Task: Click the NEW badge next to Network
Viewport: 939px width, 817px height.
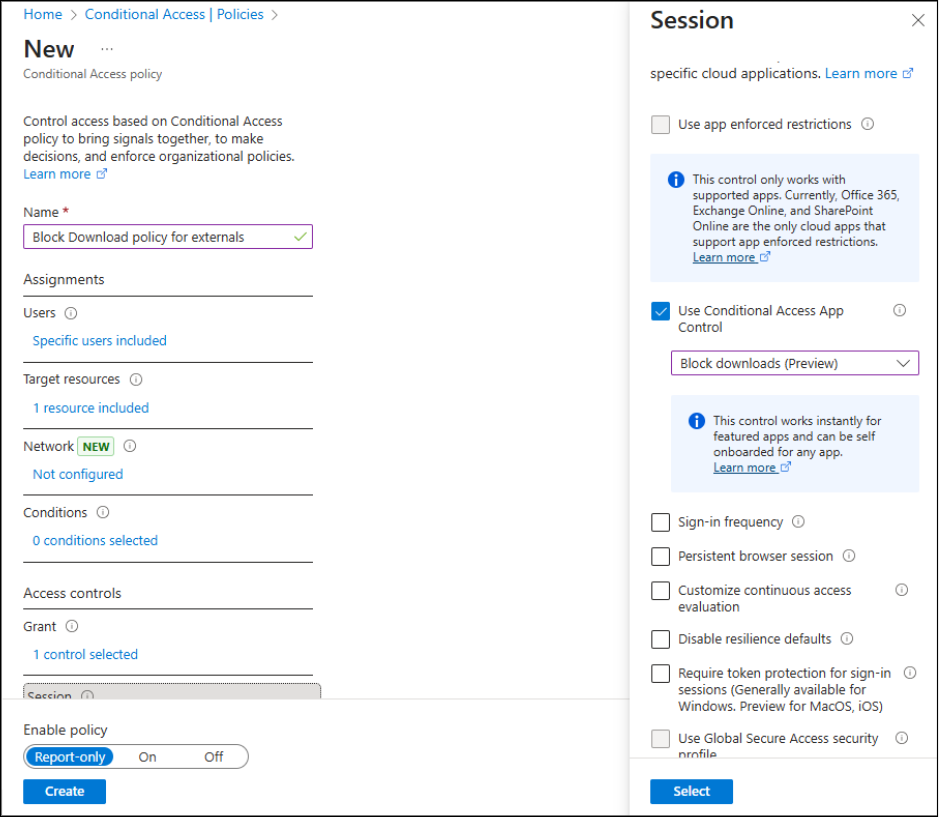Action: click(x=96, y=447)
